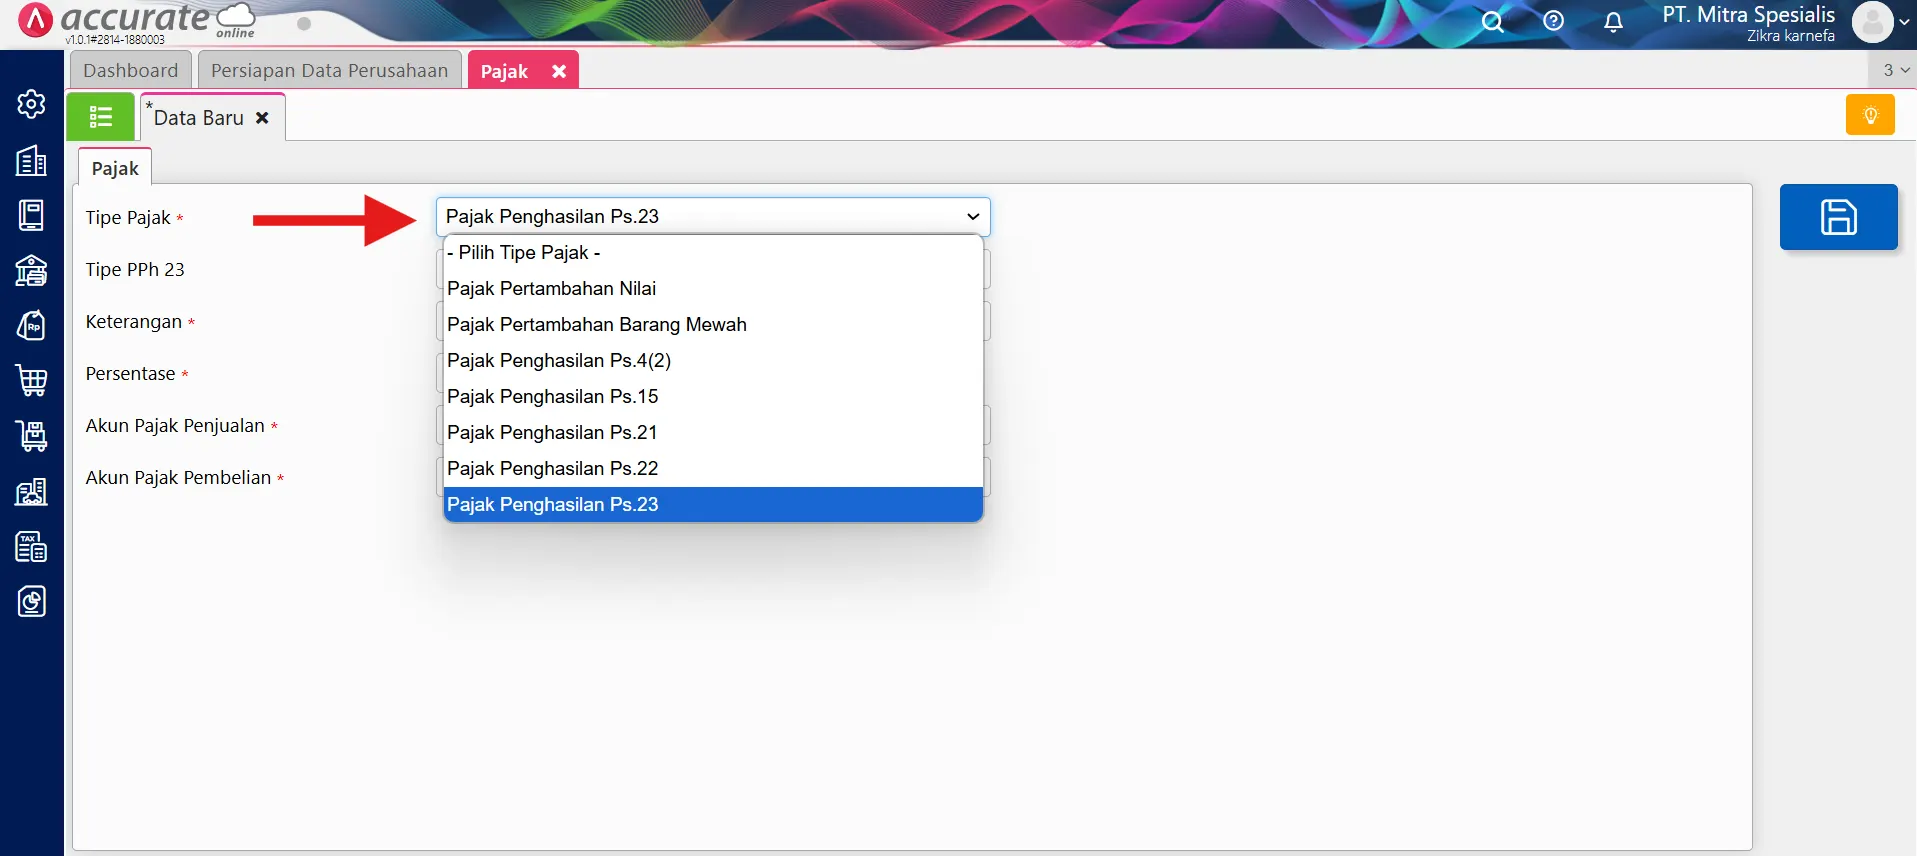Open the notifications bell
Viewport: 1917px width, 856px height.
[1613, 22]
